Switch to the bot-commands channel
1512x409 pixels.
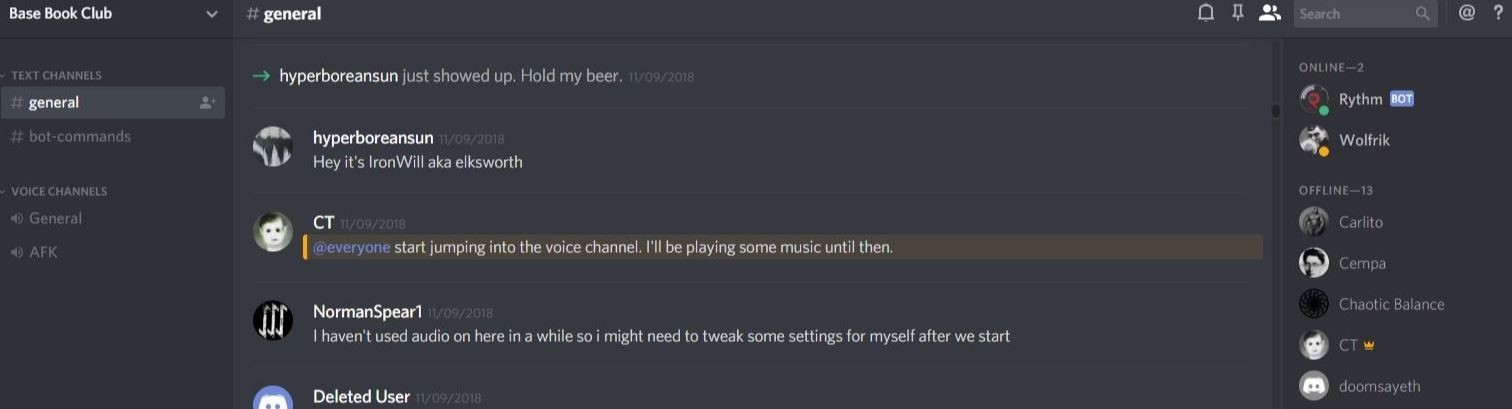pos(79,137)
